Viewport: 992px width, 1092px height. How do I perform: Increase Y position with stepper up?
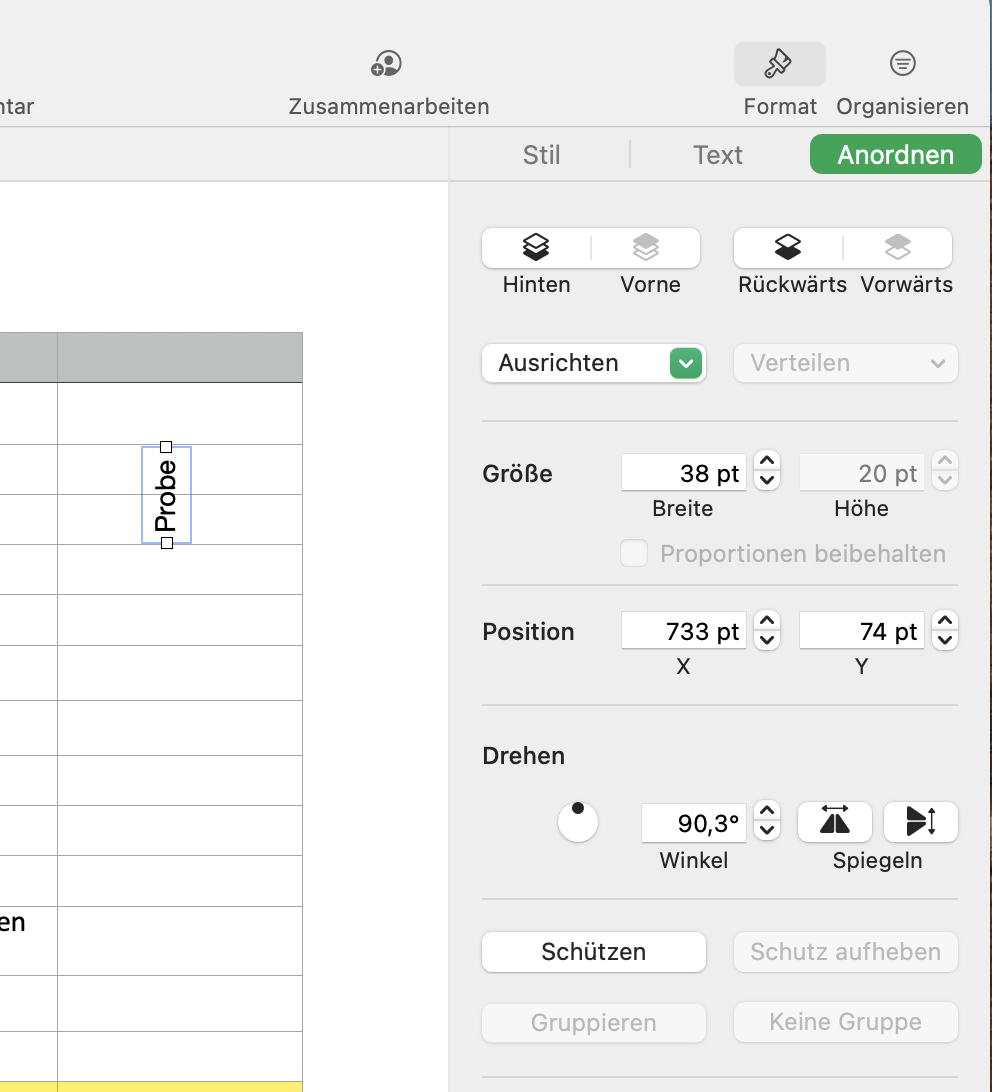click(945, 621)
